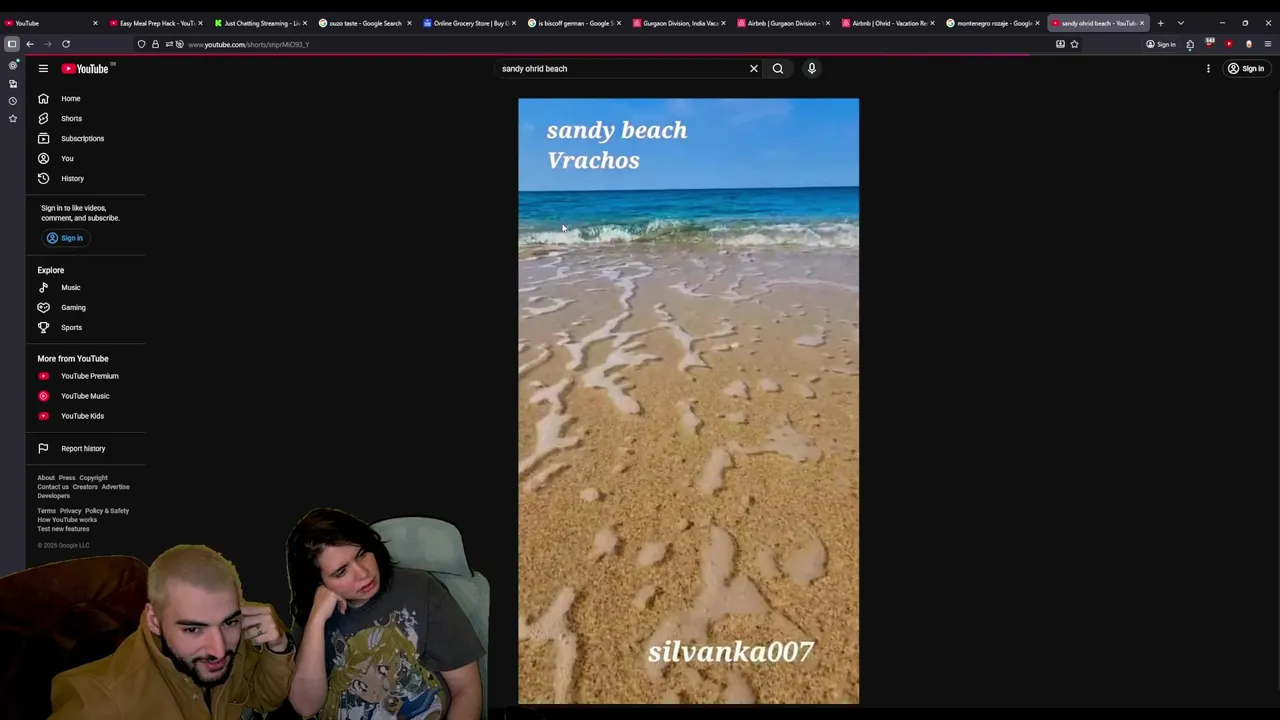Open a new browser tab
Image resolution: width=1280 pixels, height=720 pixels.
pos(1160,23)
